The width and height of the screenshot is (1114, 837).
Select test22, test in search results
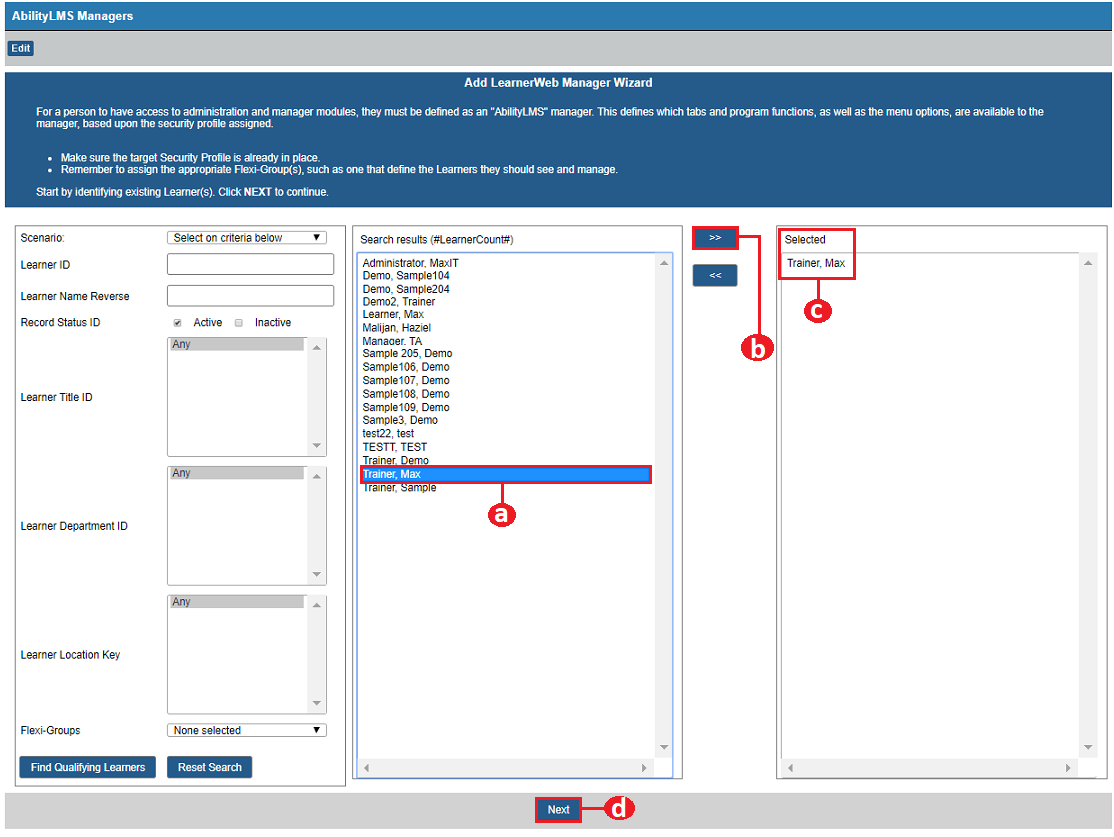(388, 433)
